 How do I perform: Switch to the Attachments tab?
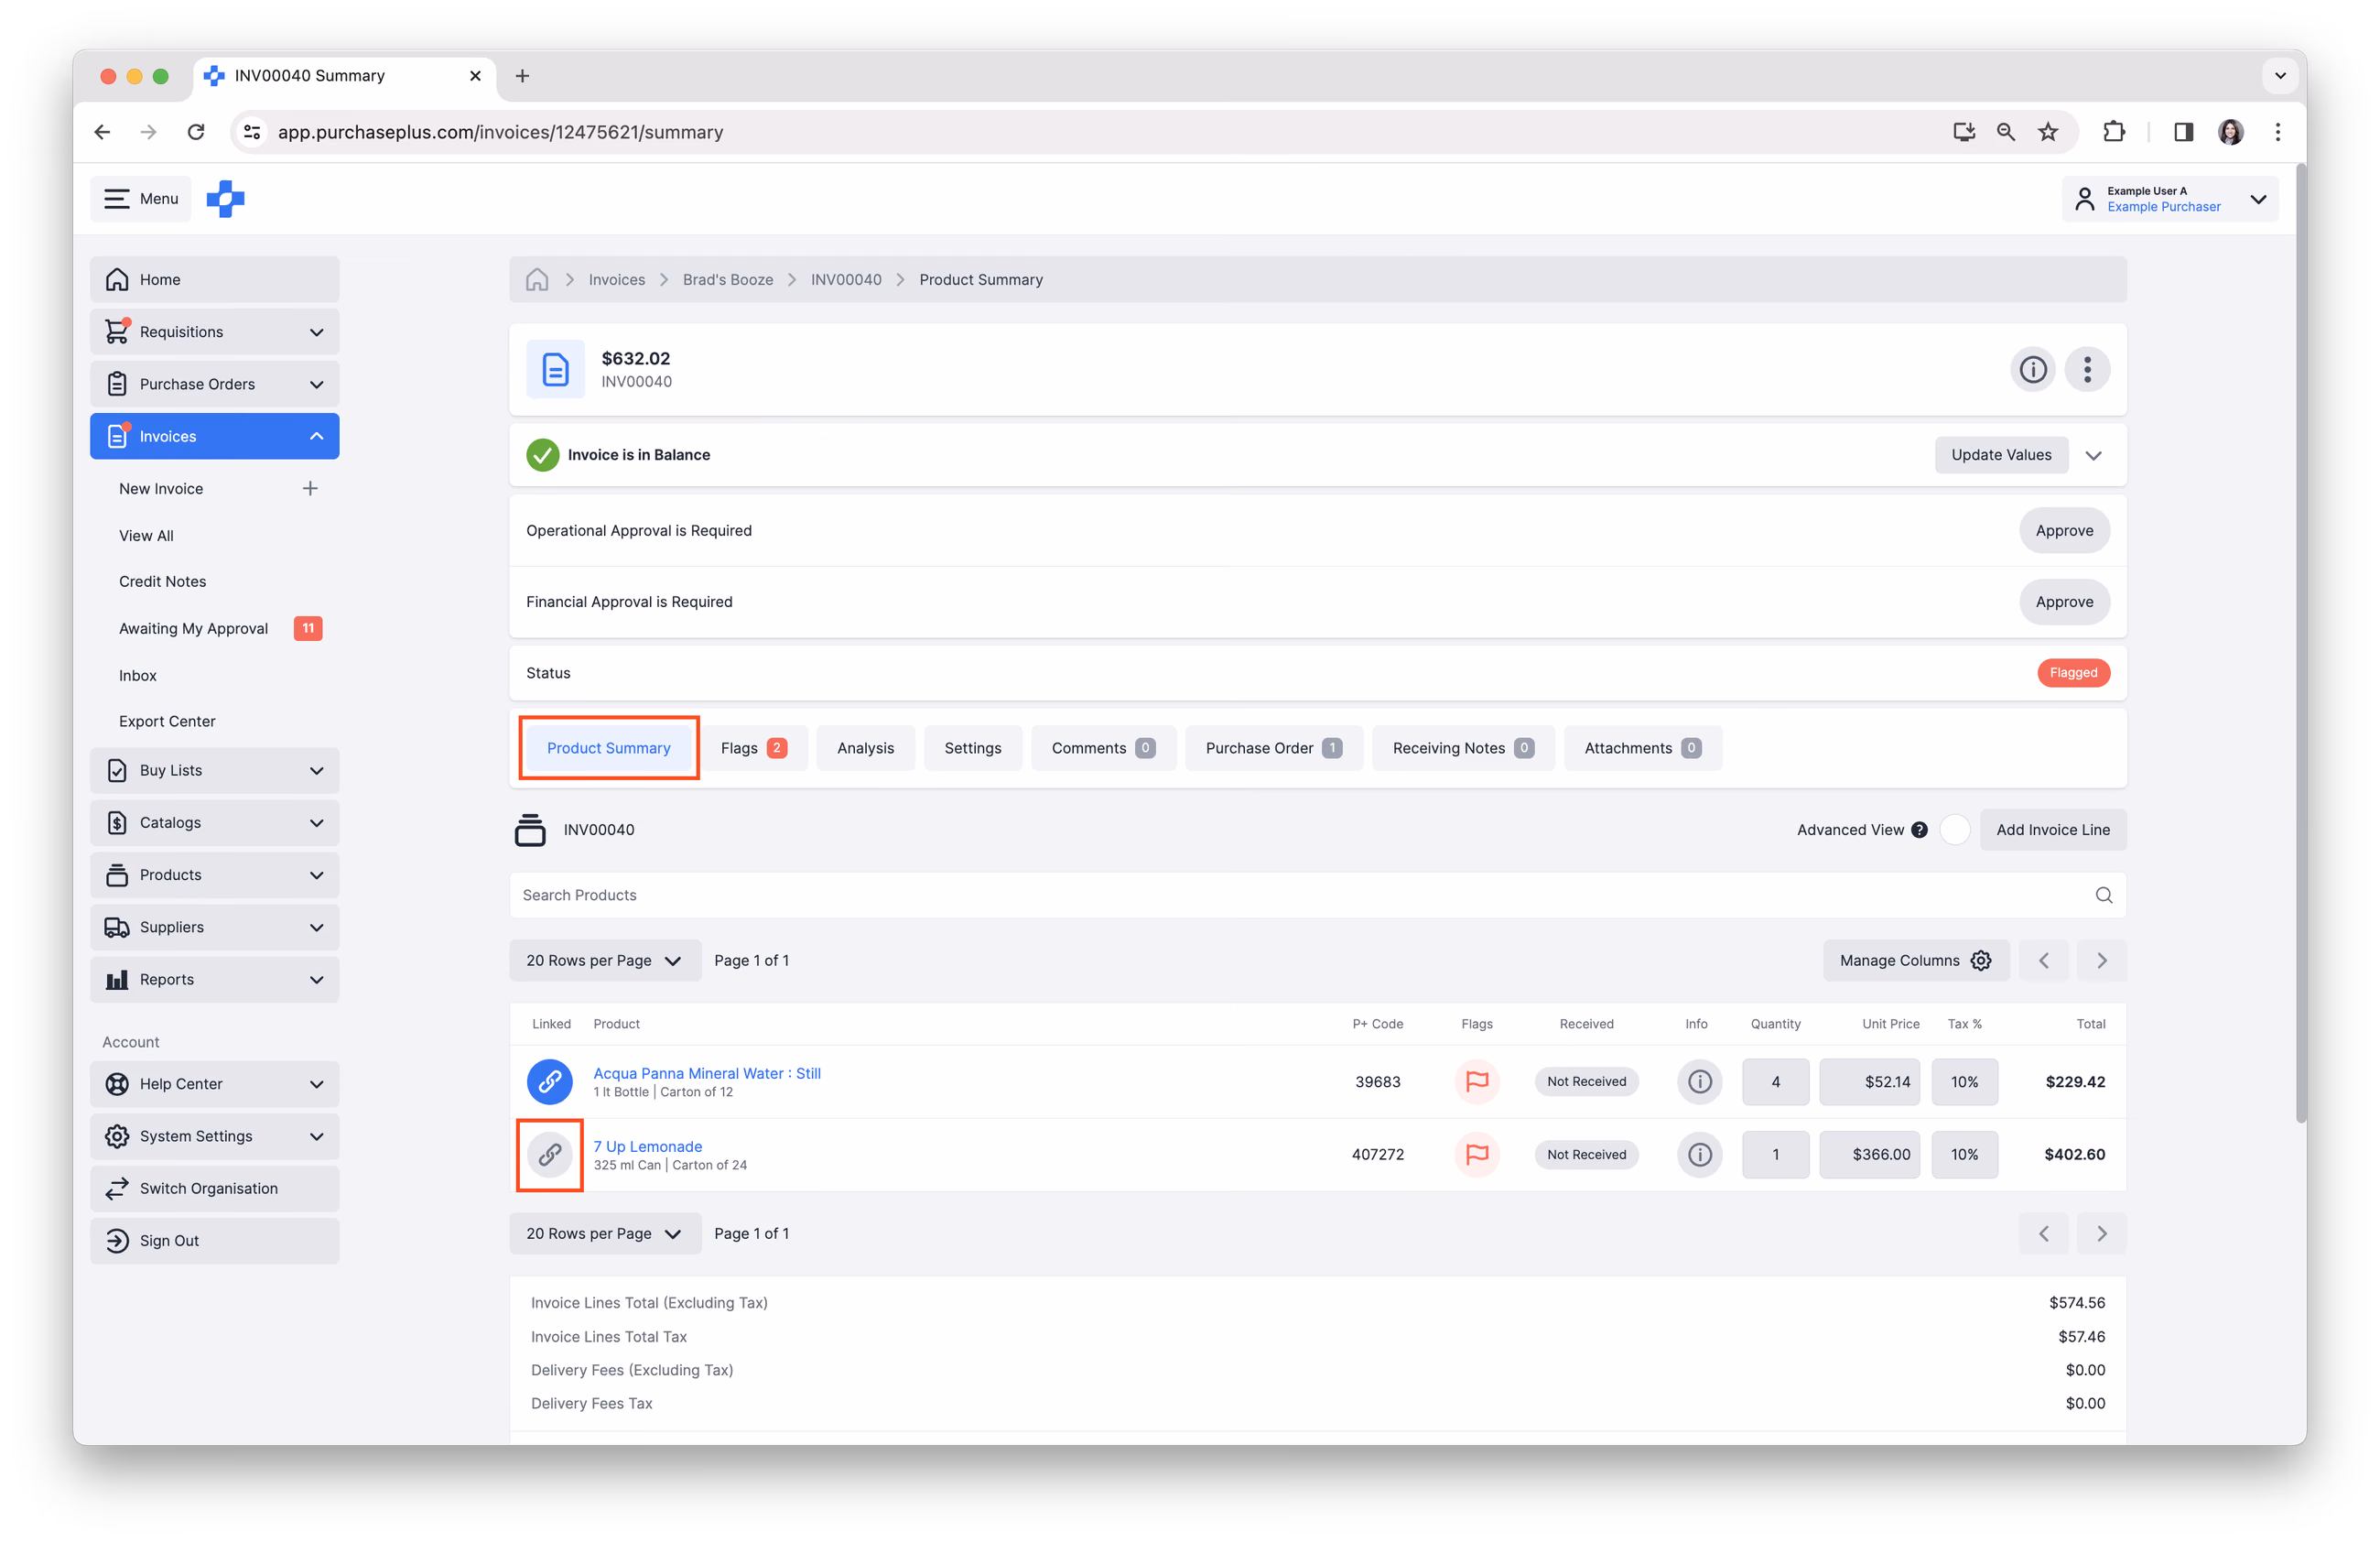click(x=1641, y=748)
